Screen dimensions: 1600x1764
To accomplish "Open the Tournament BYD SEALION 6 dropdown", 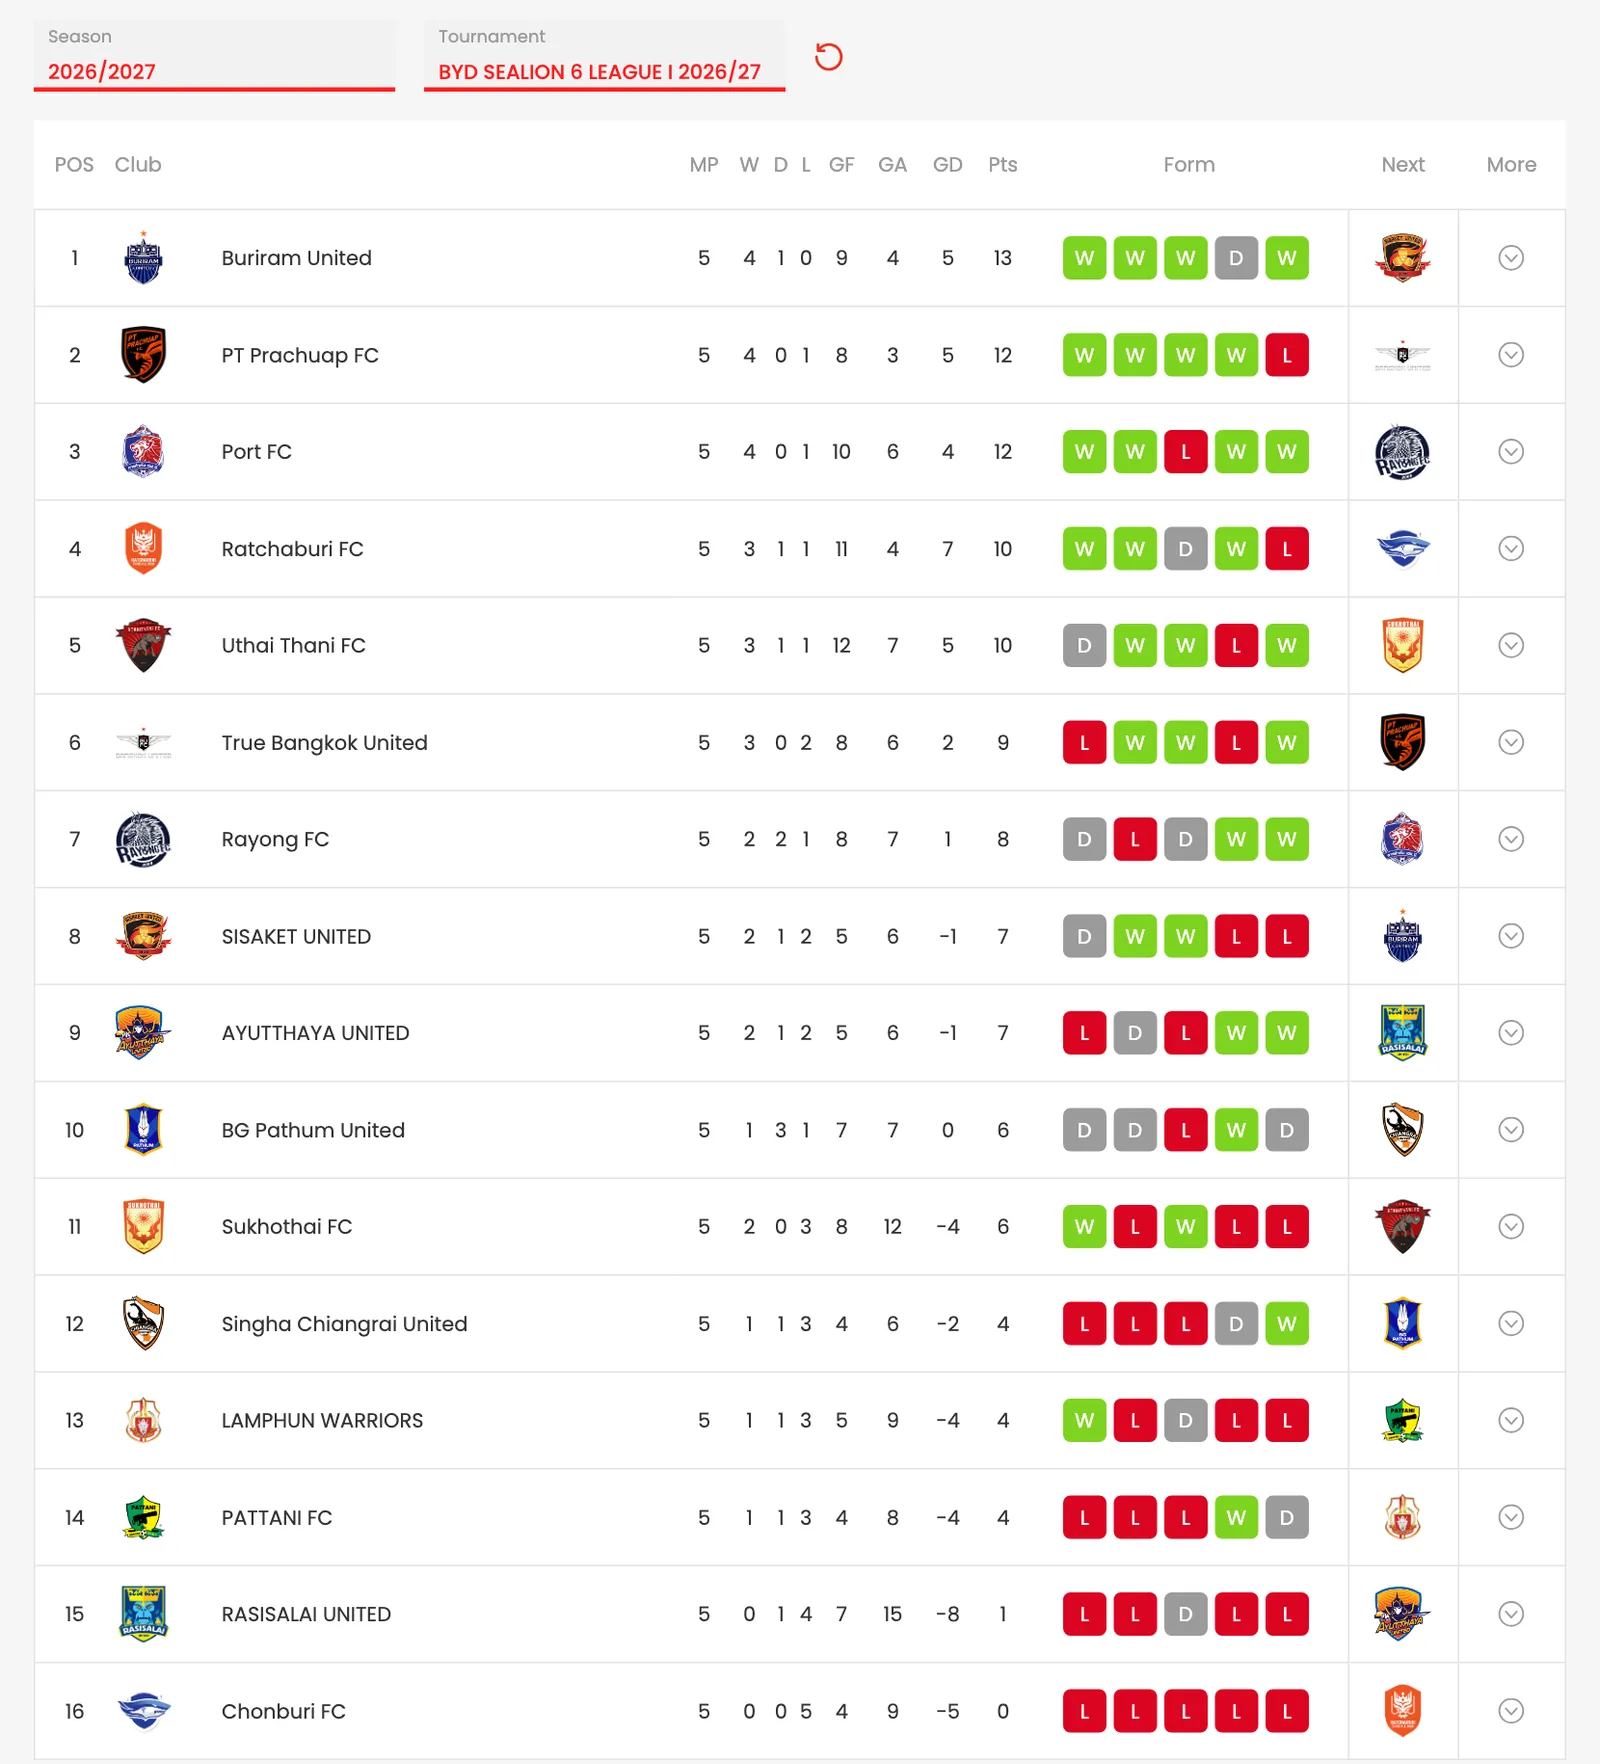I will coord(604,57).
